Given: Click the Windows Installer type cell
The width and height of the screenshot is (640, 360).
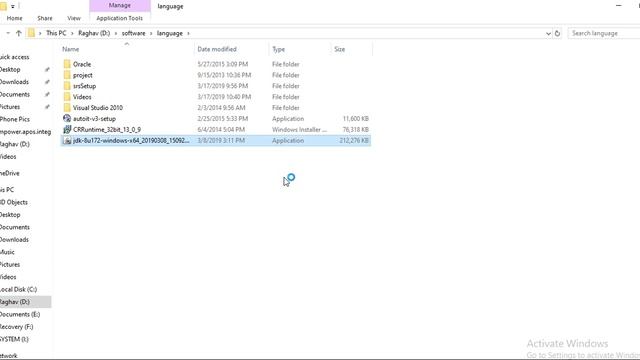Looking at the screenshot, I should point(300,129).
